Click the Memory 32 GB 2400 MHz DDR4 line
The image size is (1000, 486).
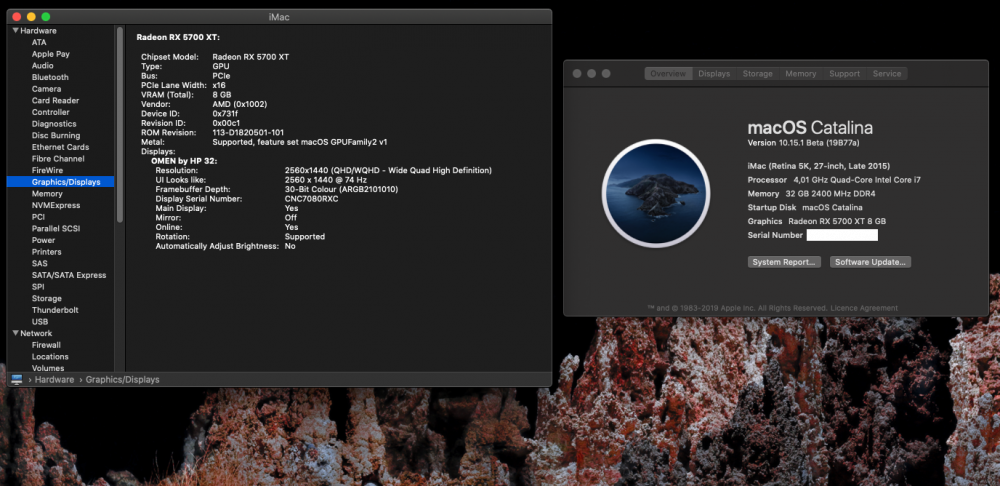811,193
